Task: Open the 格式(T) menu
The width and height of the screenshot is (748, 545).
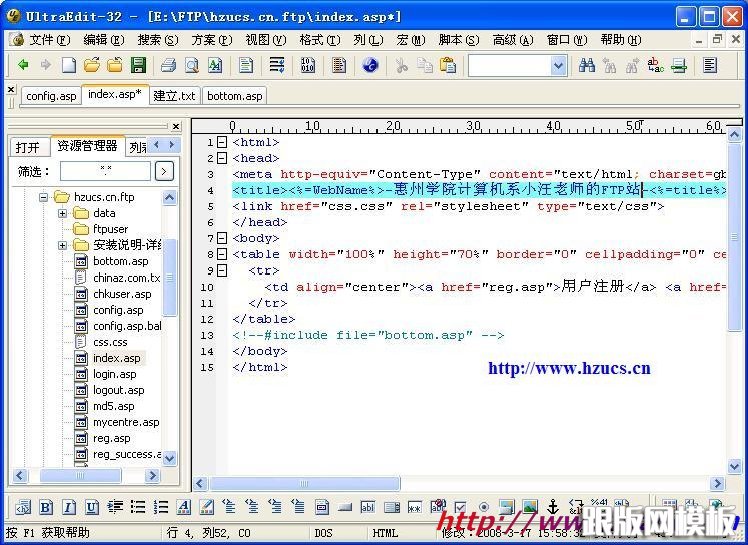Action: pyautogui.click(x=320, y=40)
